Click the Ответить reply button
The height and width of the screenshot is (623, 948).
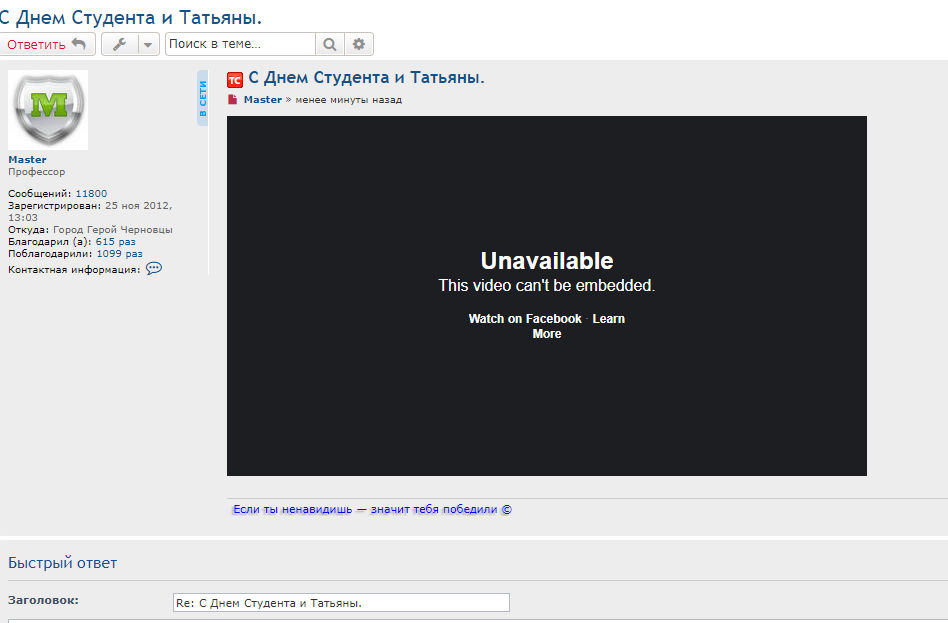(47, 44)
